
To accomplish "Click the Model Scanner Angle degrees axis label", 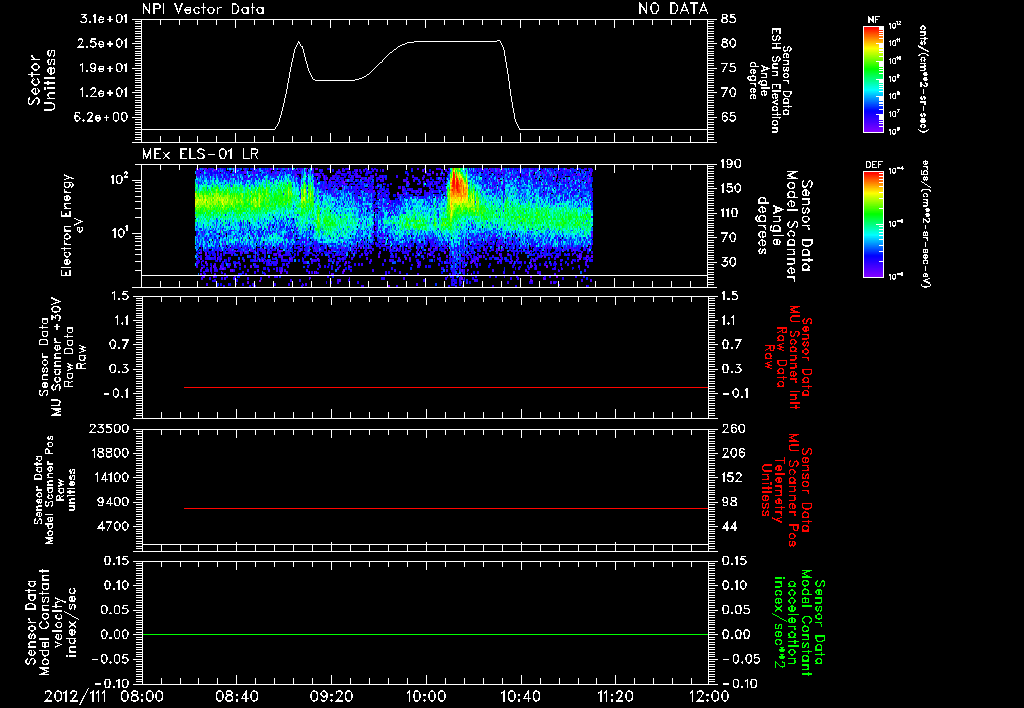I will tap(784, 226).
